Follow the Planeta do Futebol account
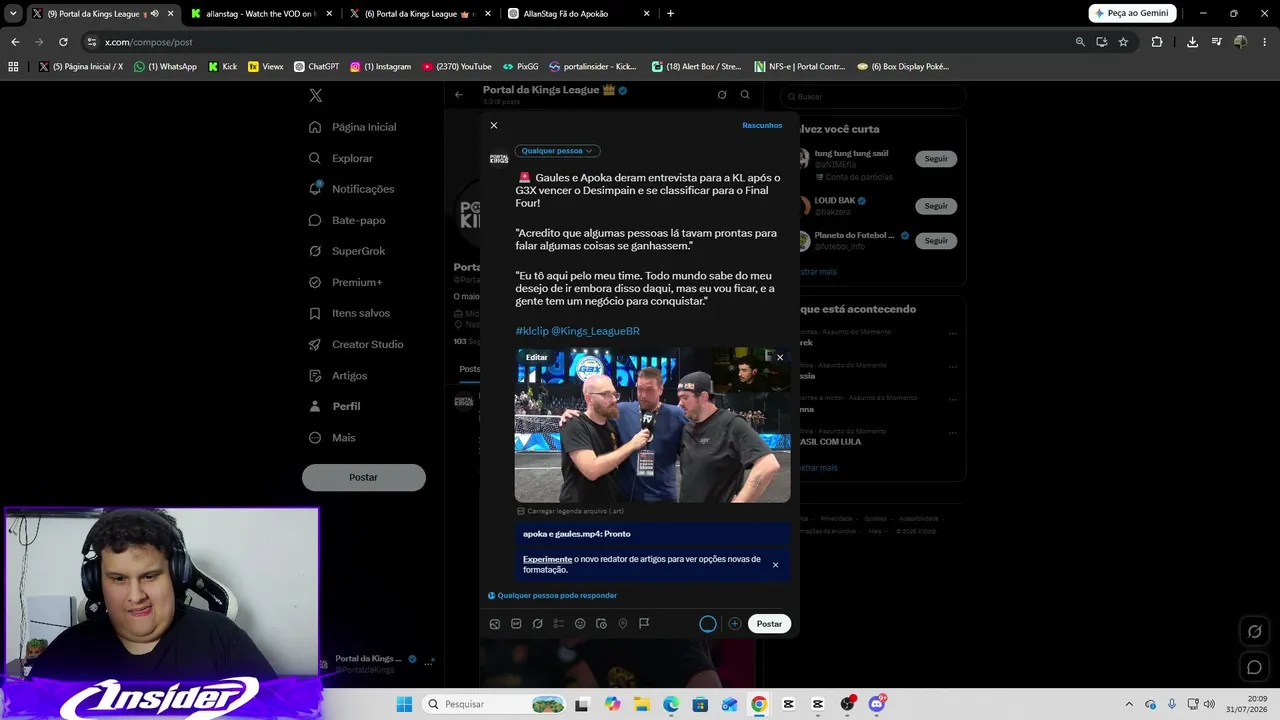 tap(936, 240)
